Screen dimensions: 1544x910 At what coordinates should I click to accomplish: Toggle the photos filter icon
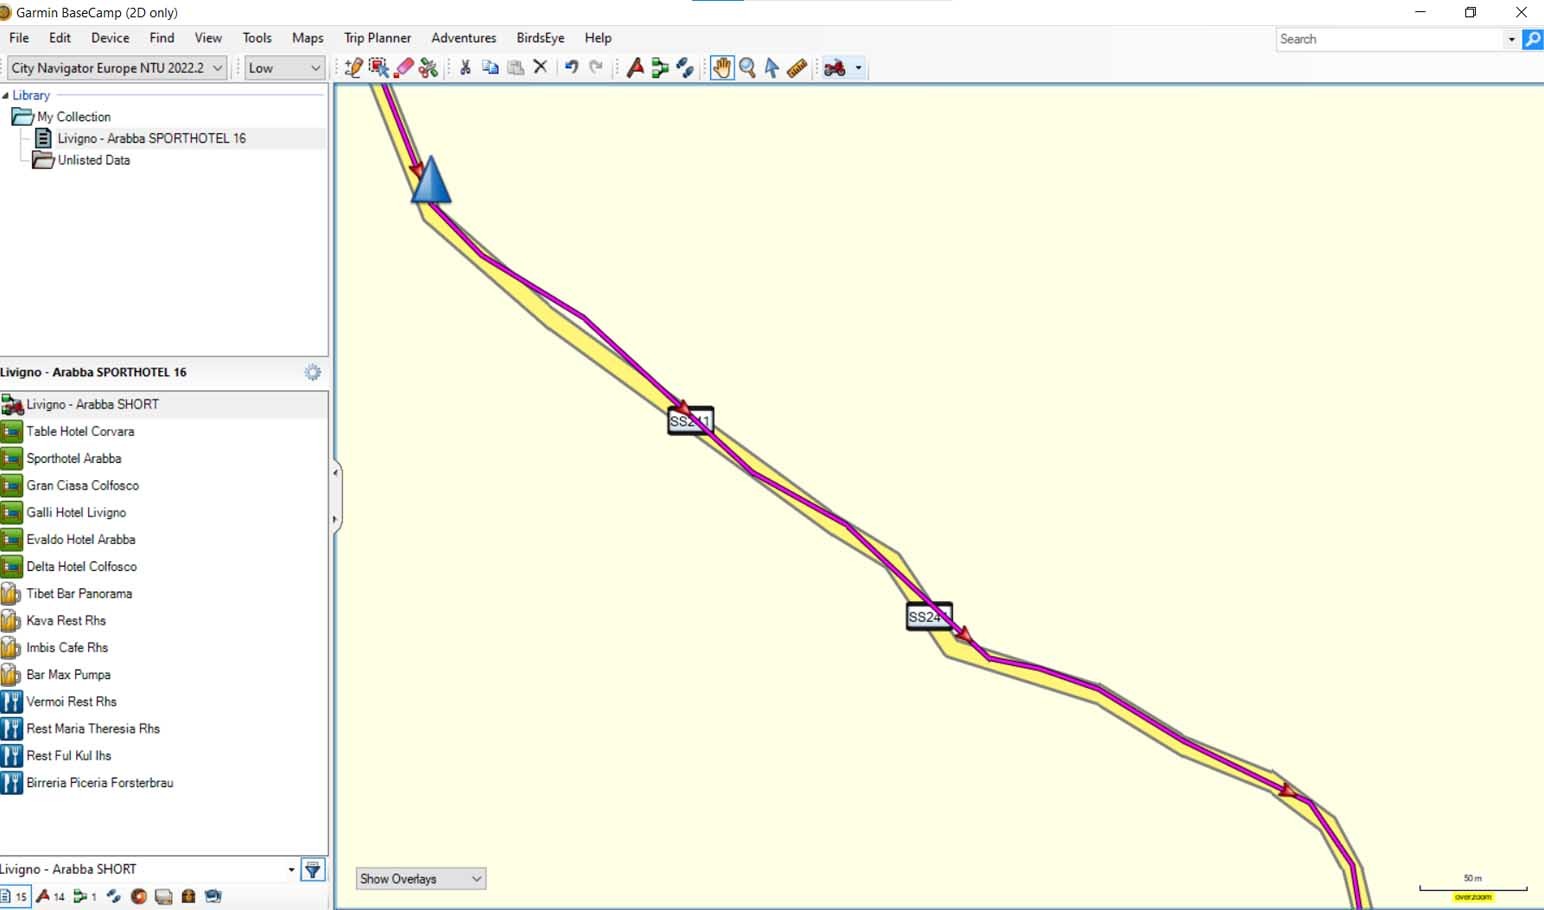click(x=163, y=896)
